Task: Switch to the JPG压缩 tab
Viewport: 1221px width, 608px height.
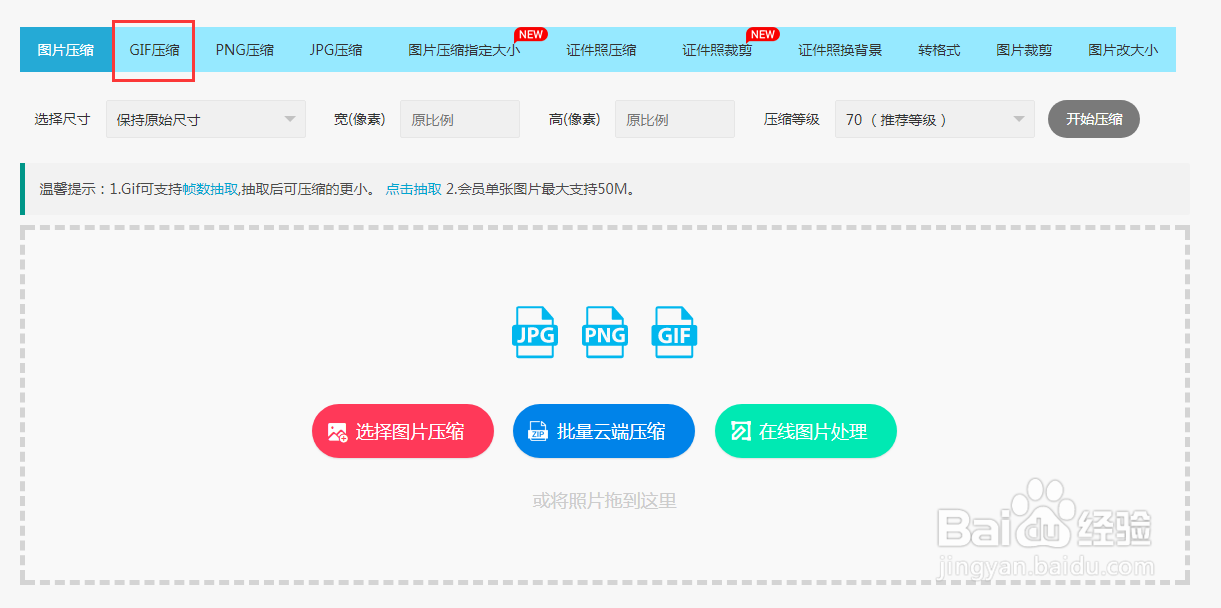Action: tap(337, 49)
